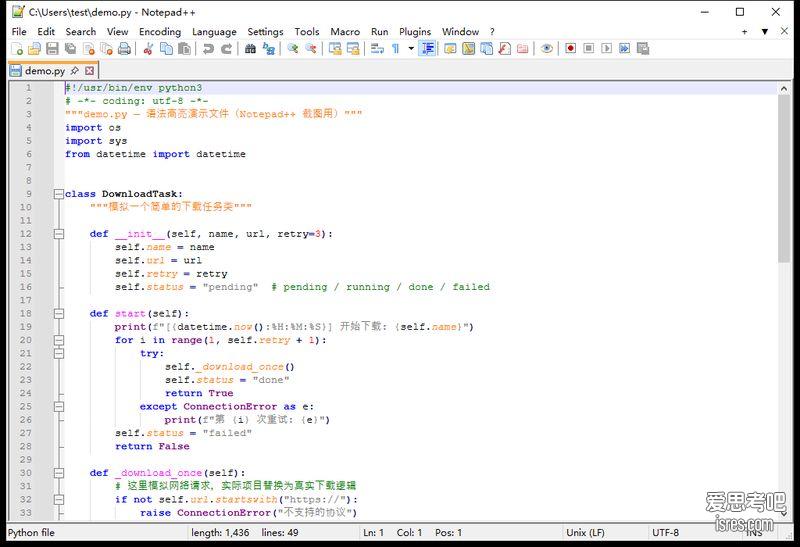
Task: Click line number 16 in the margin
Action: 26,287
